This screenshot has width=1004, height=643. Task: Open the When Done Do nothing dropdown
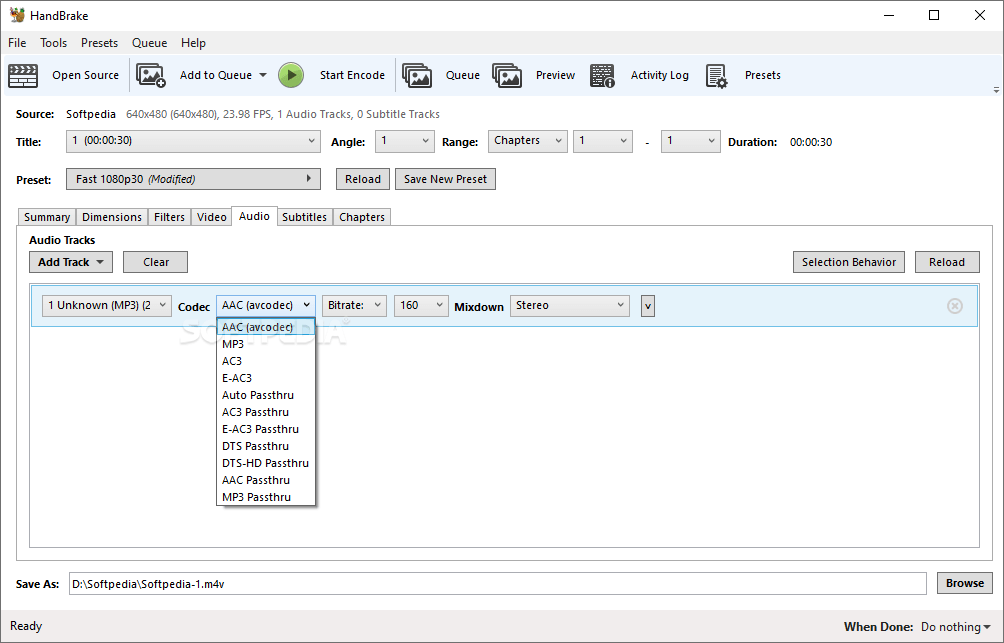pyautogui.click(x=955, y=627)
